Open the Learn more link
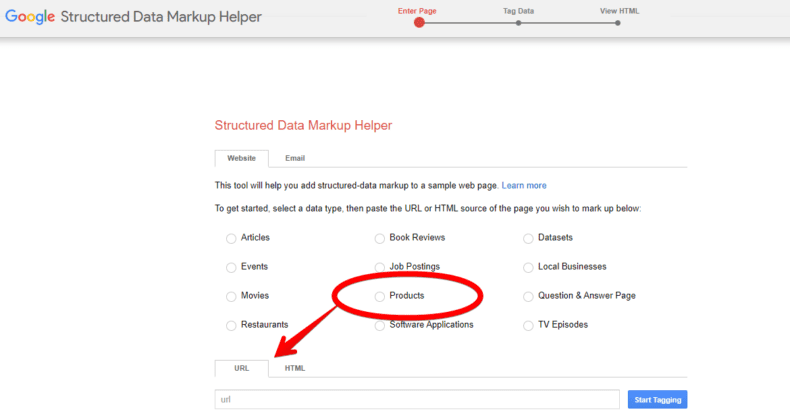Screen dimensions: 790x418 tap(524, 185)
